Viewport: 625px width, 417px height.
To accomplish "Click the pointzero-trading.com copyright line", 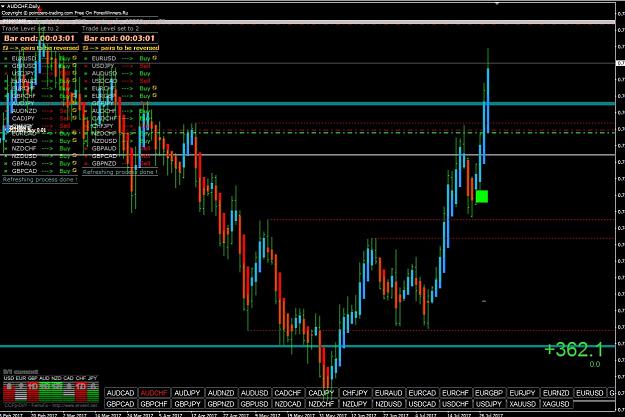I will pyautogui.click(x=65, y=13).
